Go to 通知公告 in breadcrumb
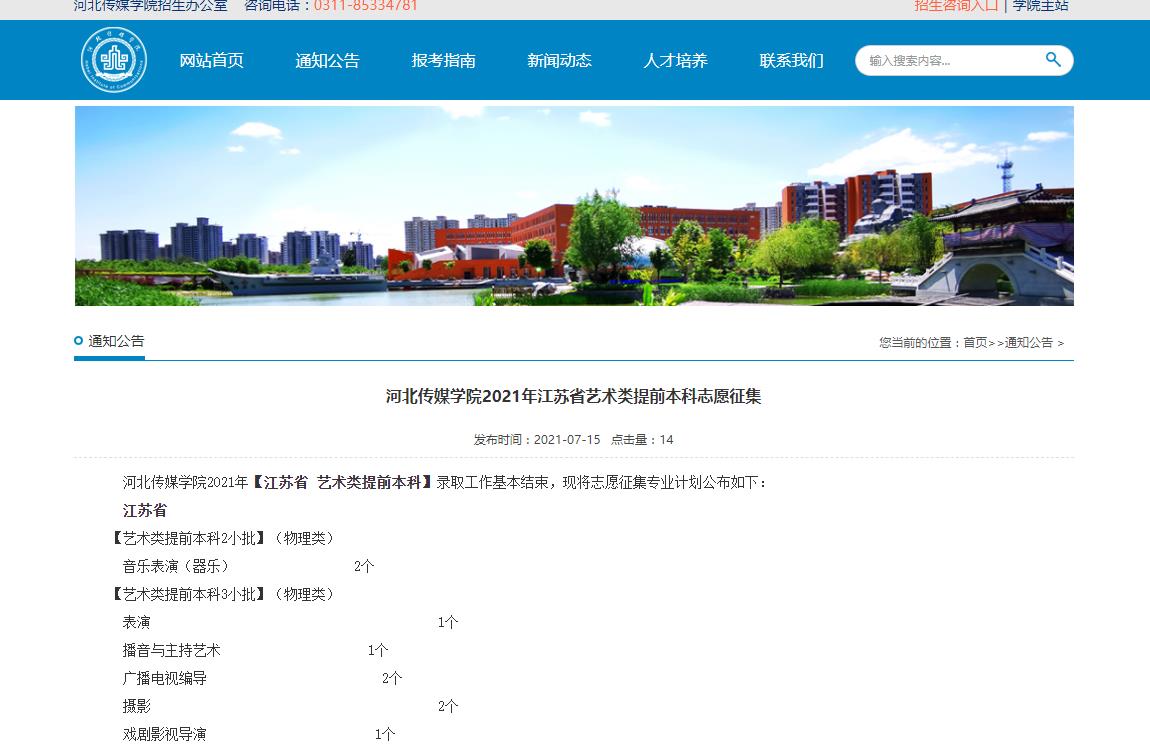1150x750 pixels. click(x=1028, y=342)
